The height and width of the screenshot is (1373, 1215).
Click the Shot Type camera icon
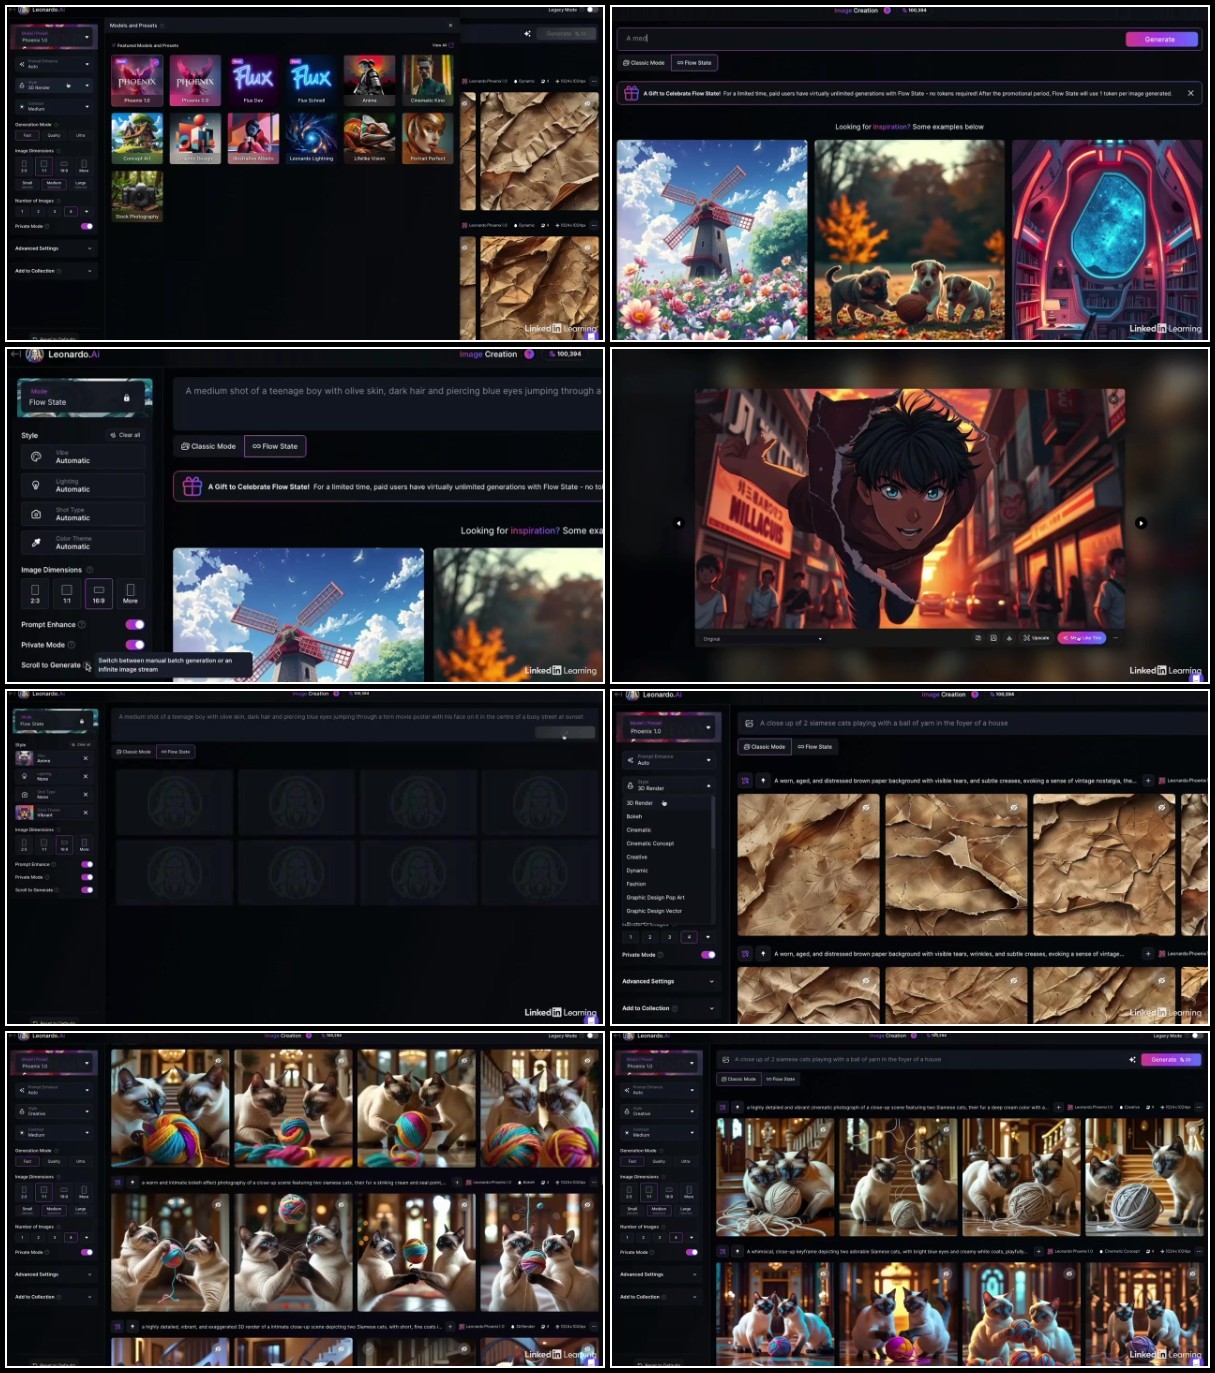[36, 514]
